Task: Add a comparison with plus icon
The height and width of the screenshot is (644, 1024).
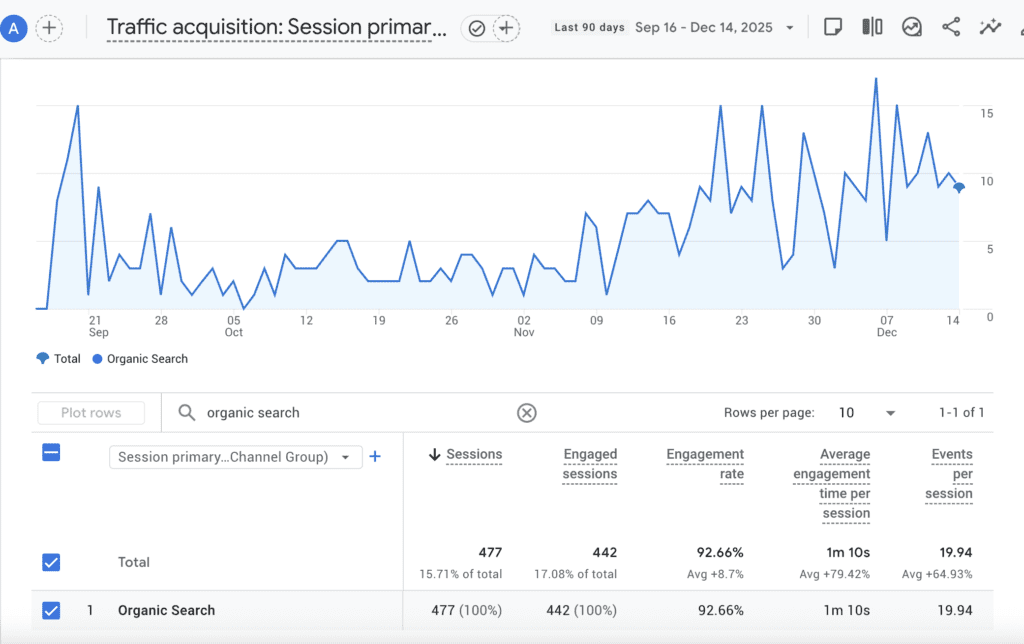Action: [x=47, y=28]
